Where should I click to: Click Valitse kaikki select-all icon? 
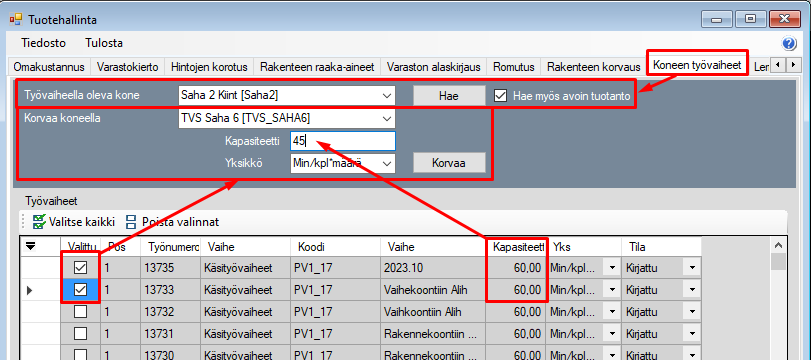(x=39, y=222)
